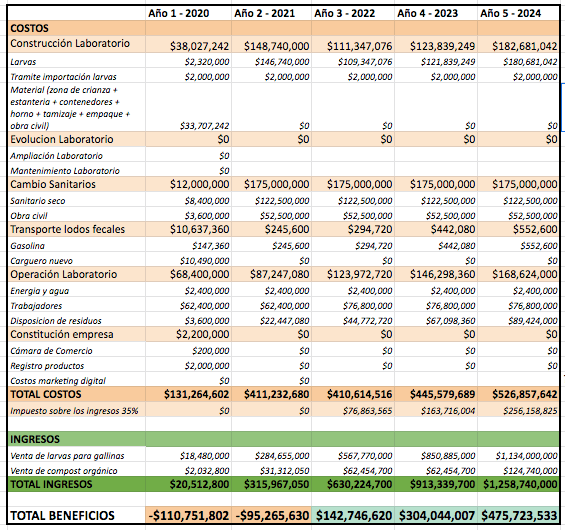Select Cambio Sanitarios row label
This screenshot has width=565, height=530.
coord(76,184)
